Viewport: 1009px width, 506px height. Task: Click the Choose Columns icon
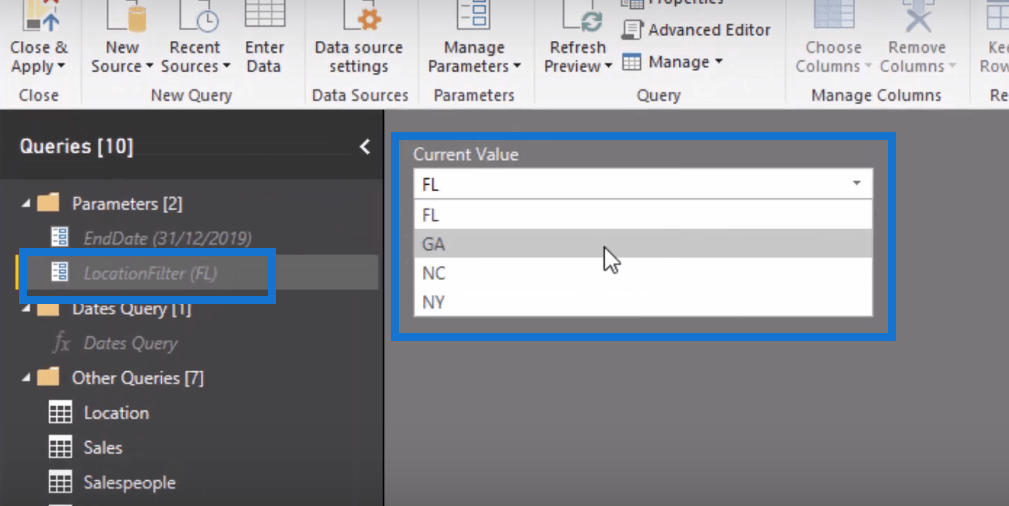(x=834, y=15)
